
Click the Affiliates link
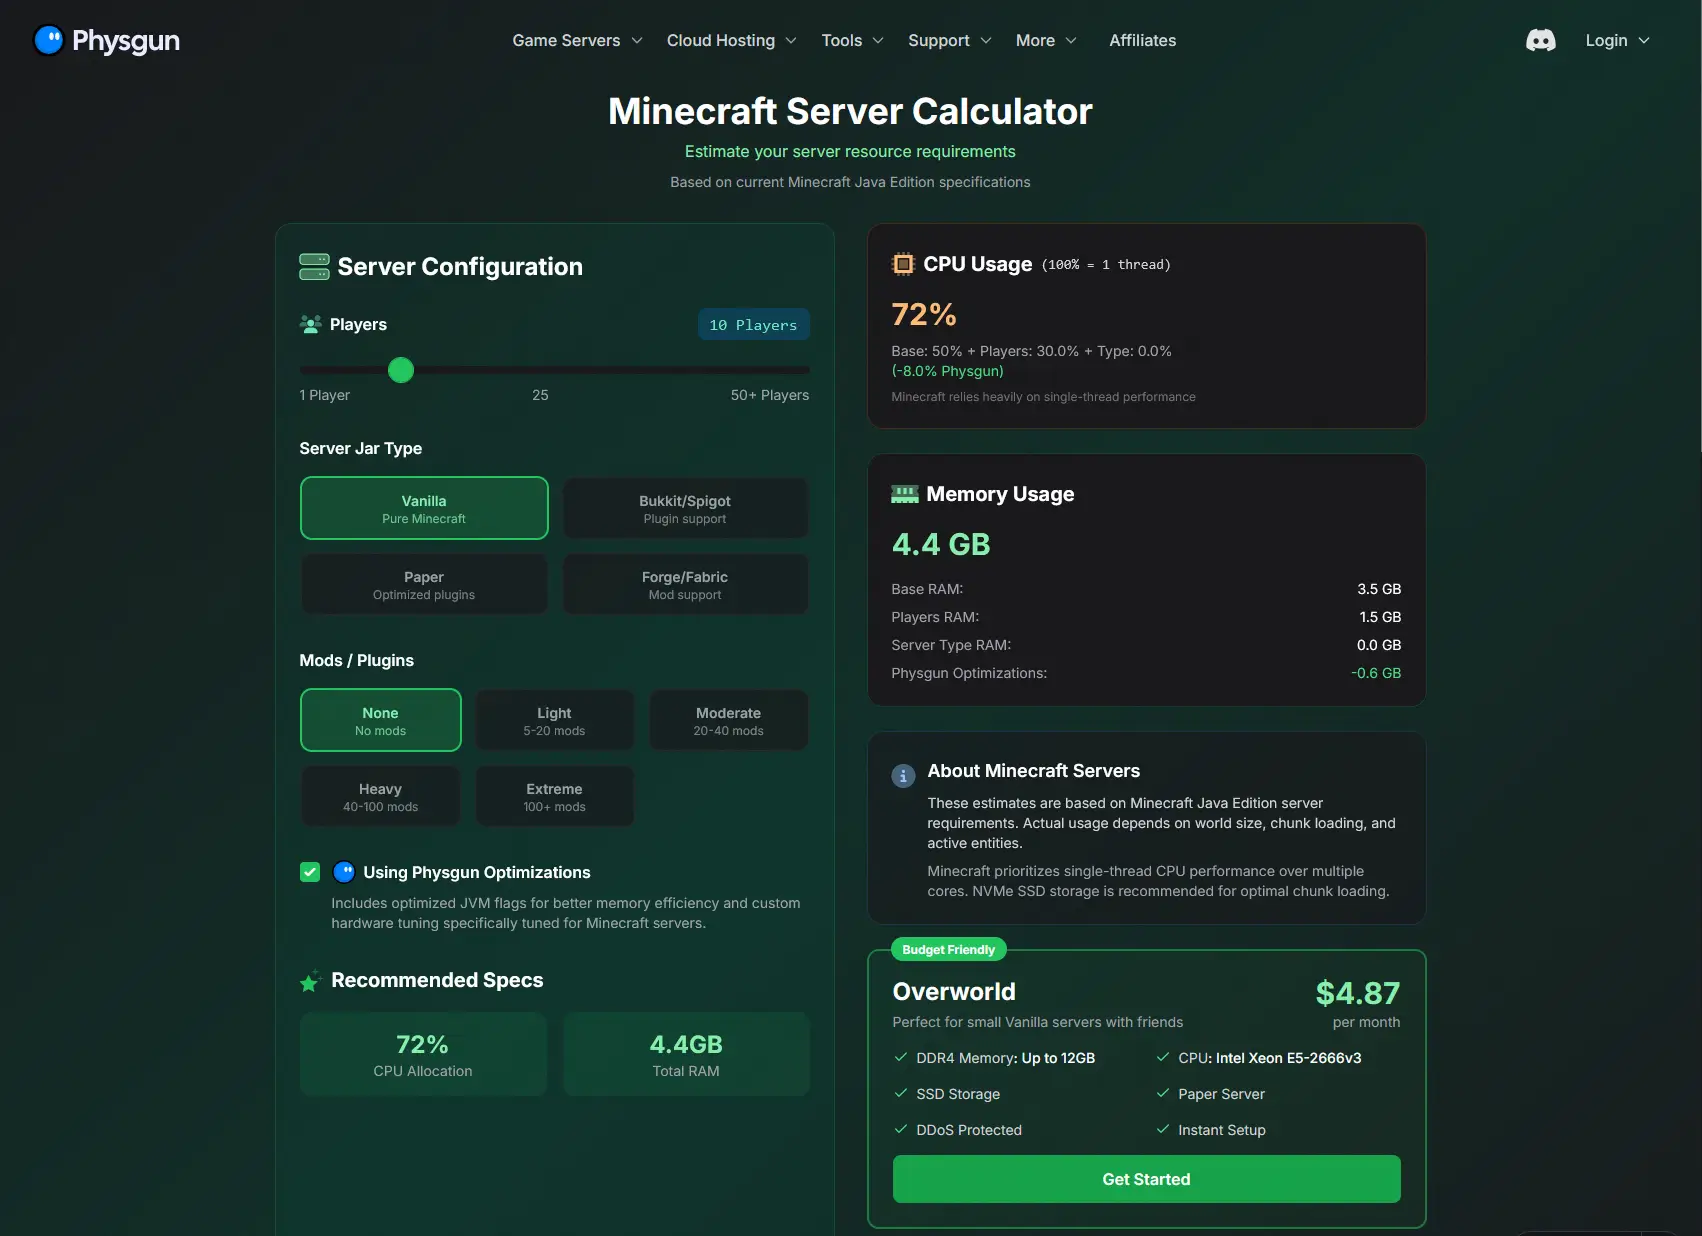(1141, 40)
